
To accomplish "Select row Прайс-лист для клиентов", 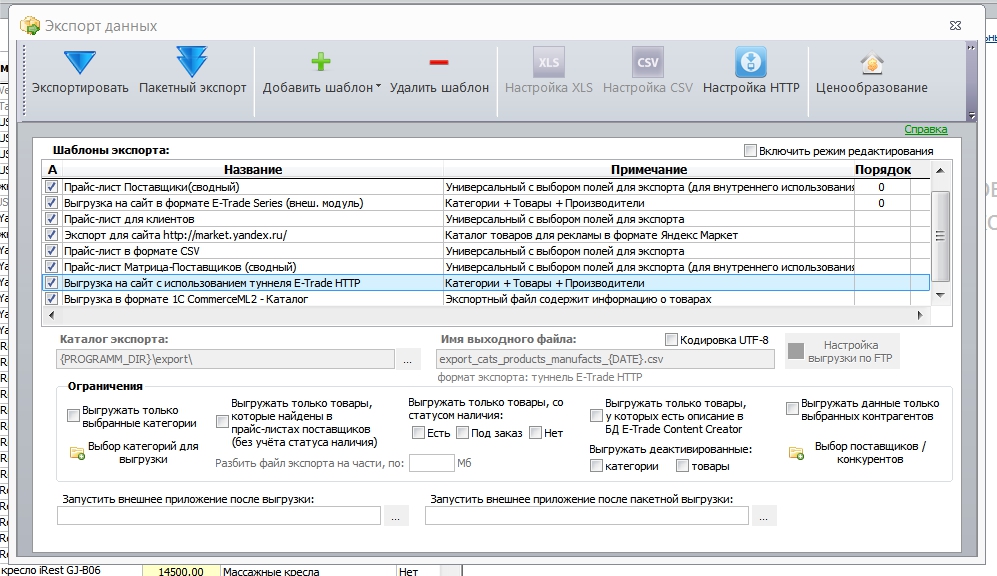I will tap(486, 219).
